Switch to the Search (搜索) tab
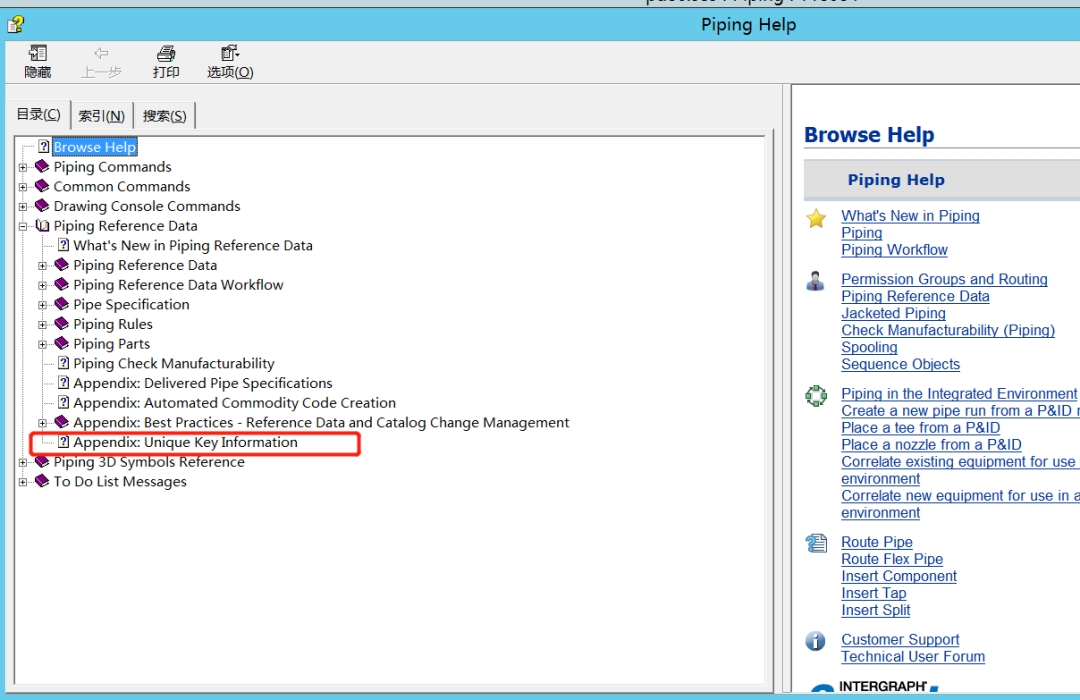Viewport: 1080px width, 700px height. click(x=164, y=116)
